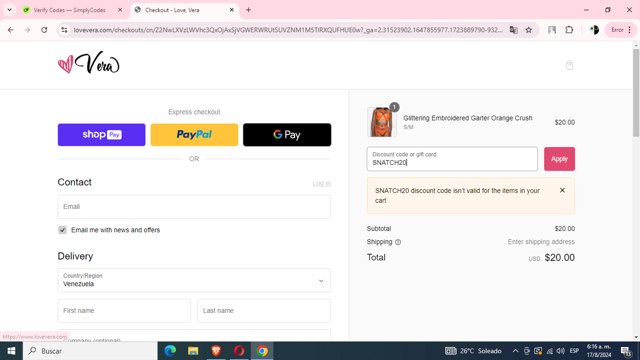Click the Log in link
Viewport: 640px width, 360px height.
click(x=322, y=183)
